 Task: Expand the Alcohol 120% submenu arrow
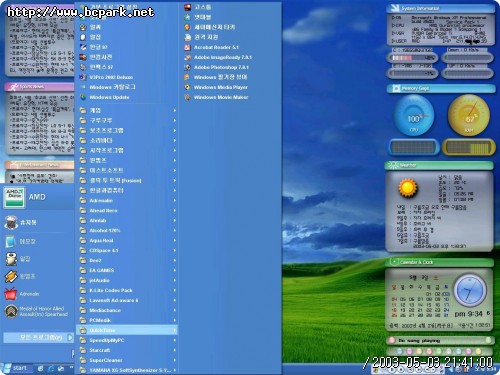pyautogui.click(x=175, y=230)
